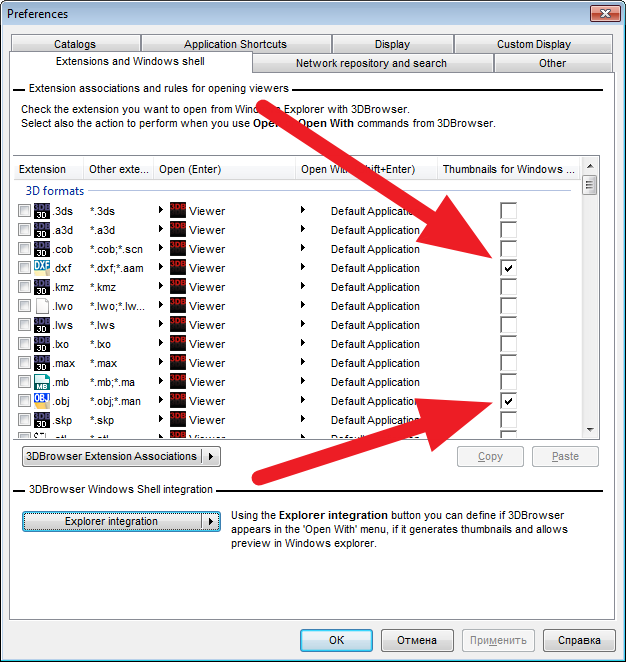Image resolution: width=626 pixels, height=662 pixels.
Task: Enable Windows thumbnails for .3ds
Action: click(508, 211)
